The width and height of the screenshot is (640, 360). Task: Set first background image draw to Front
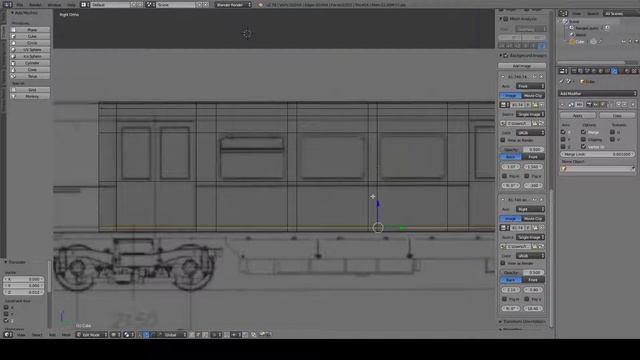point(533,157)
